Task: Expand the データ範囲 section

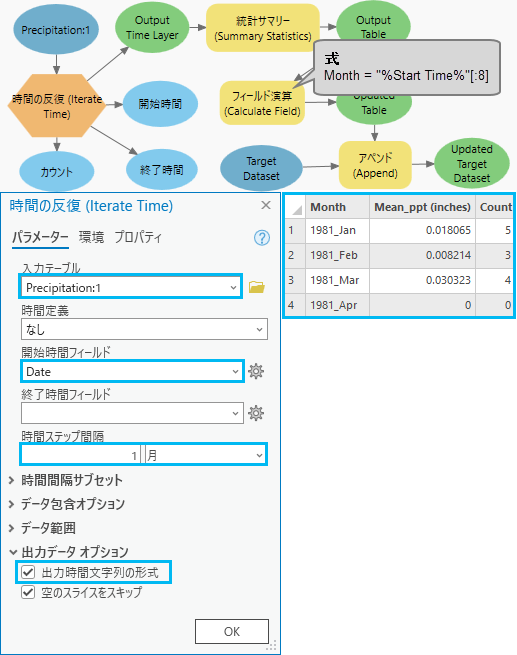Action: pos(42,528)
